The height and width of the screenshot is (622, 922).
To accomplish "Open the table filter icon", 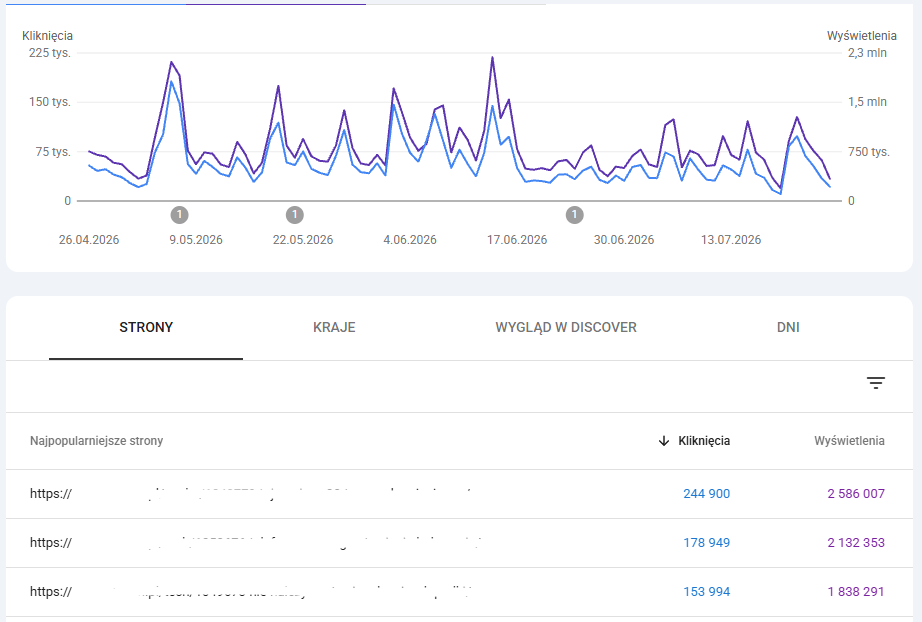I will pyautogui.click(x=876, y=383).
